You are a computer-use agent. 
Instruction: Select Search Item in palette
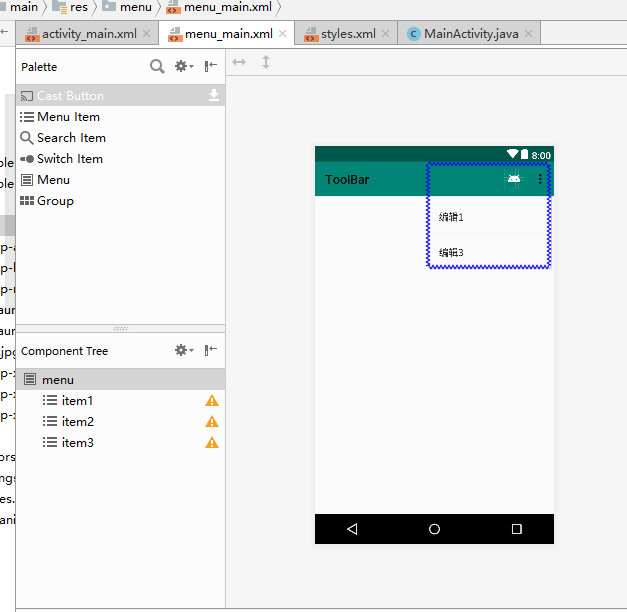120,138
